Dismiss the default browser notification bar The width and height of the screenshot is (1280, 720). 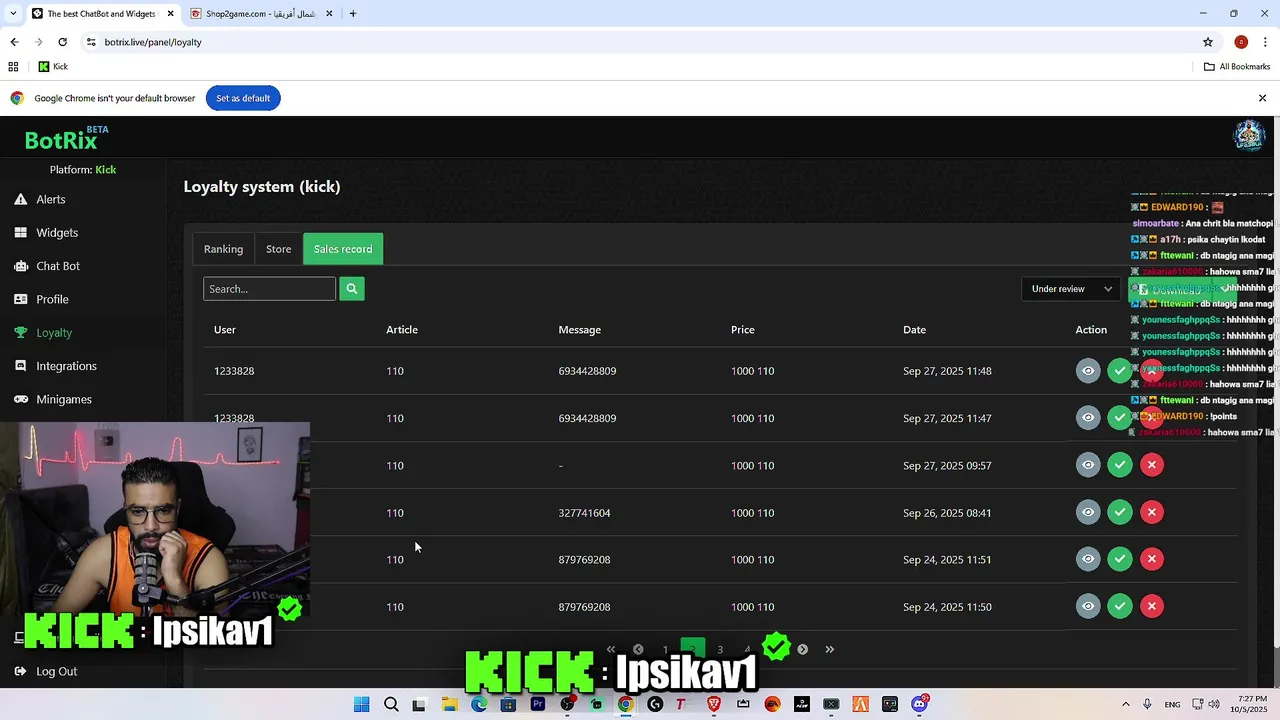tap(1262, 98)
